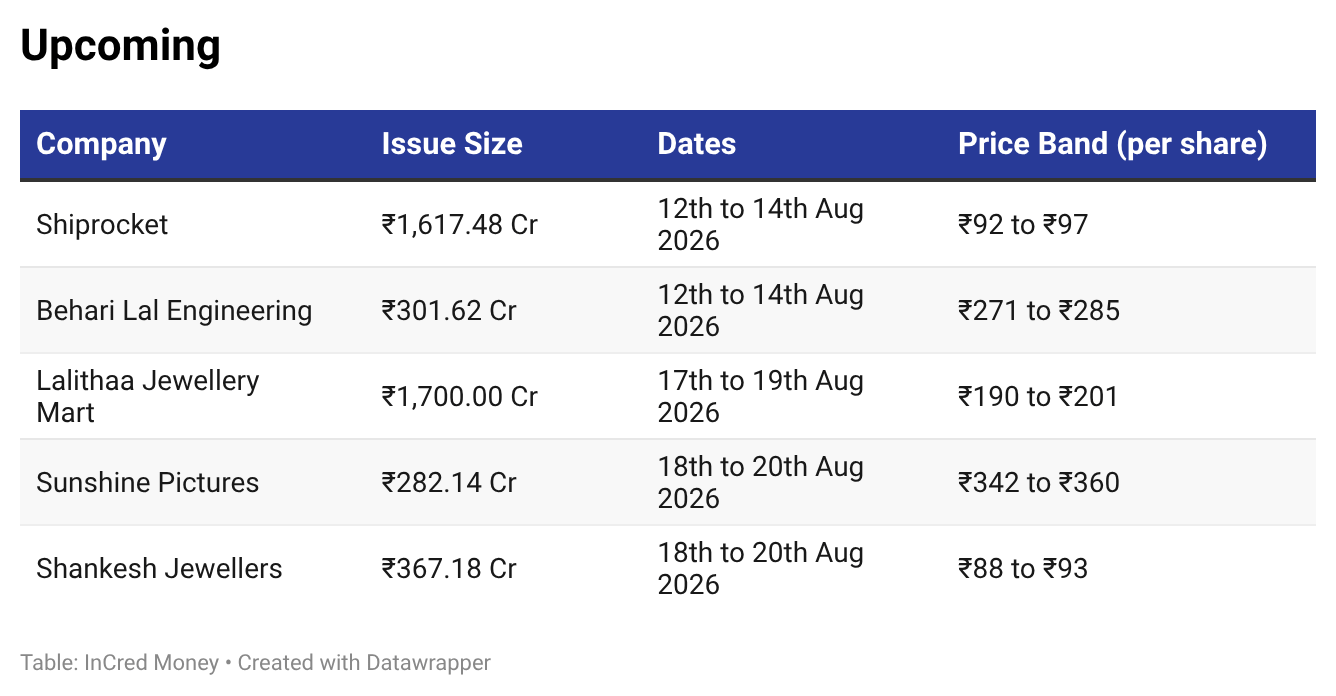Select the ₹1,617.48 Cr issue size cell
The height and width of the screenshot is (696, 1336).
click(x=460, y=225)
